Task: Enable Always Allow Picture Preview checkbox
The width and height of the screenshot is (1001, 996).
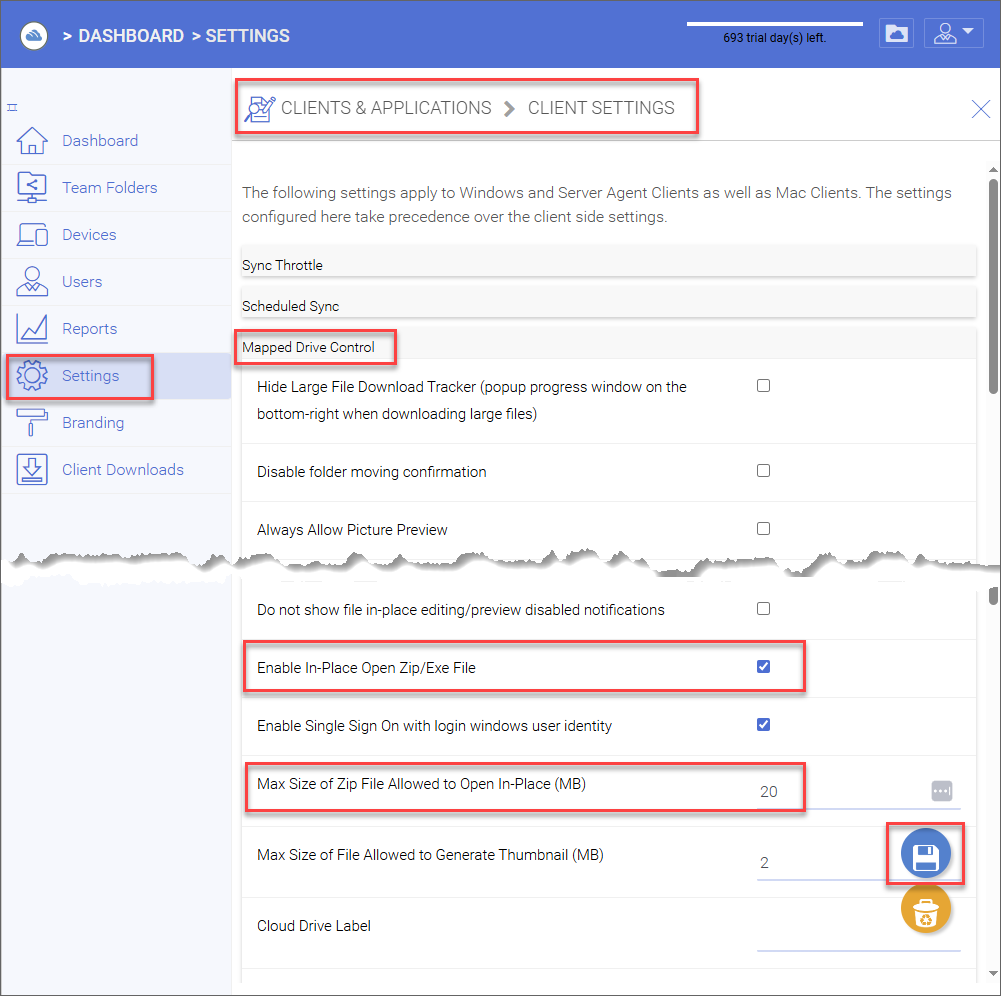Action: [764, 529]
